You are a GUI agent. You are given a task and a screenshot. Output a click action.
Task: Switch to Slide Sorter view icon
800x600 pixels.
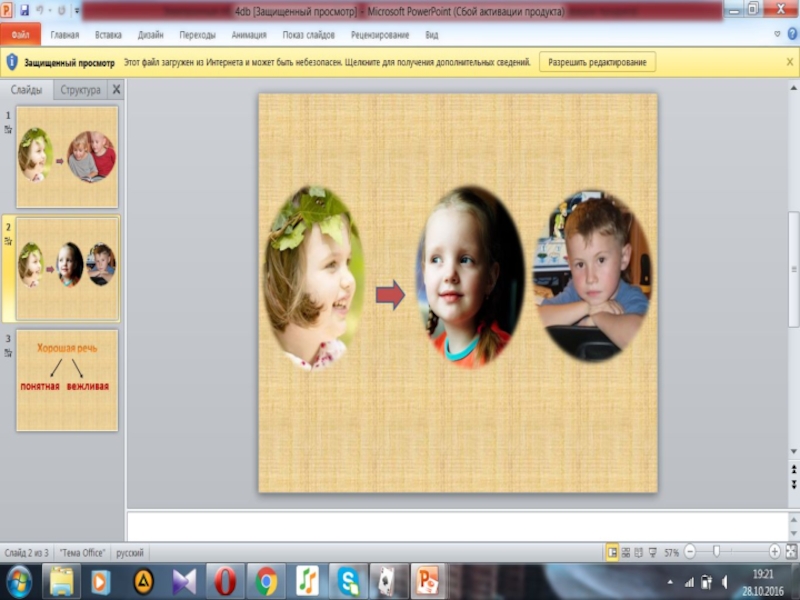pyautogui.click(x=626, y=552)
